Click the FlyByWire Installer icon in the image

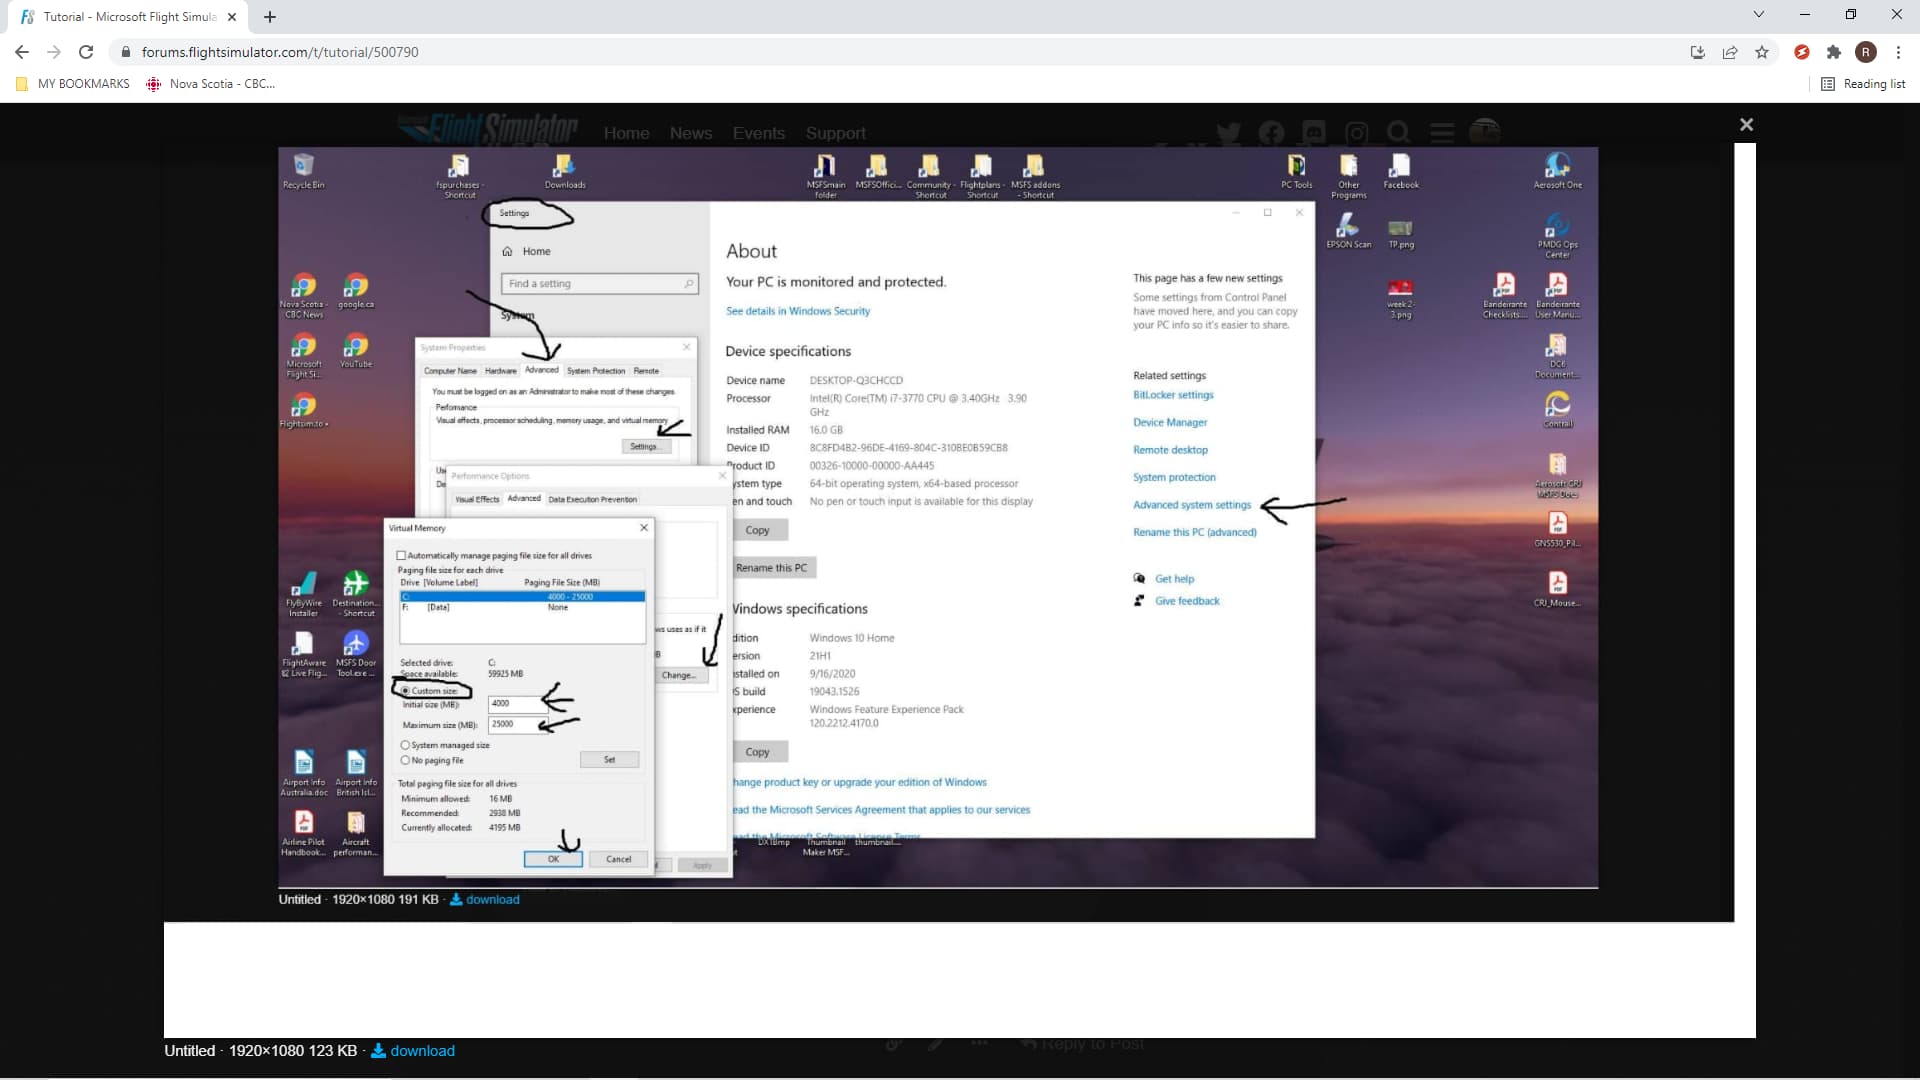(x=303, y=593)
